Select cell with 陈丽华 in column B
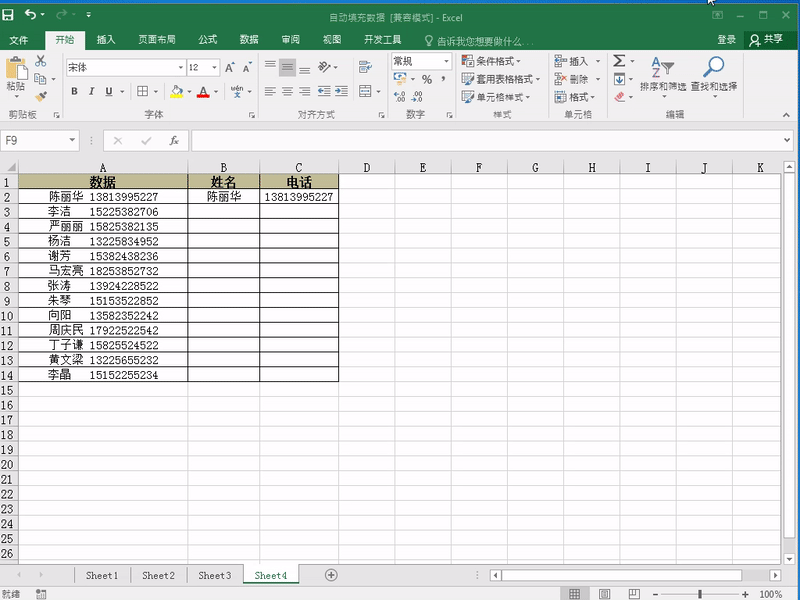Screen dimensions: 800x600 (x=223, y=197)
